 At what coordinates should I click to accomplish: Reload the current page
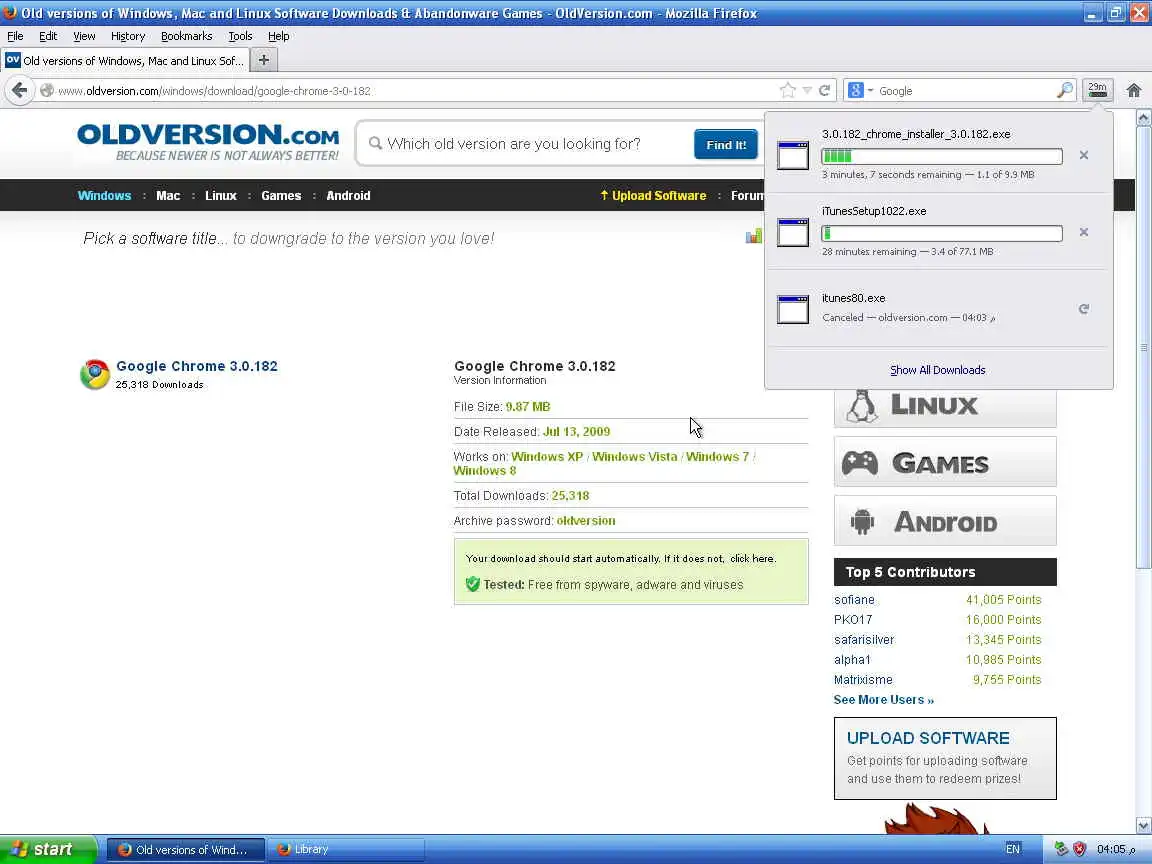tap(824, 90)
